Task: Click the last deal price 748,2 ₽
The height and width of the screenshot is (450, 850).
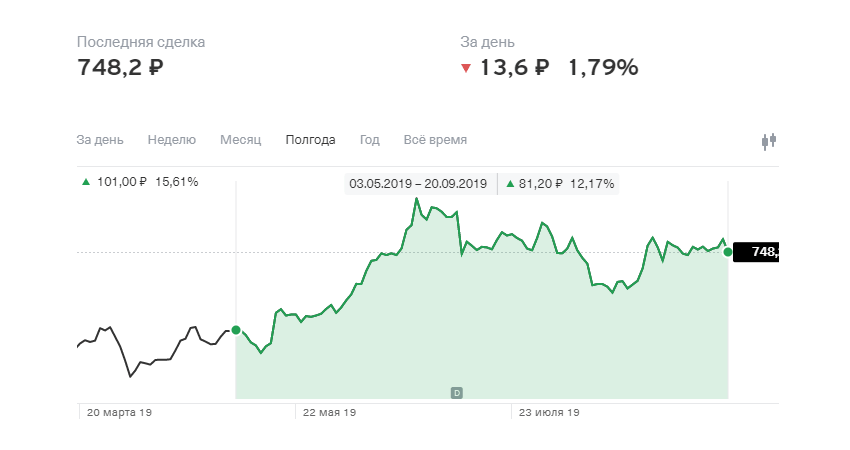Action: pos(120,68)
